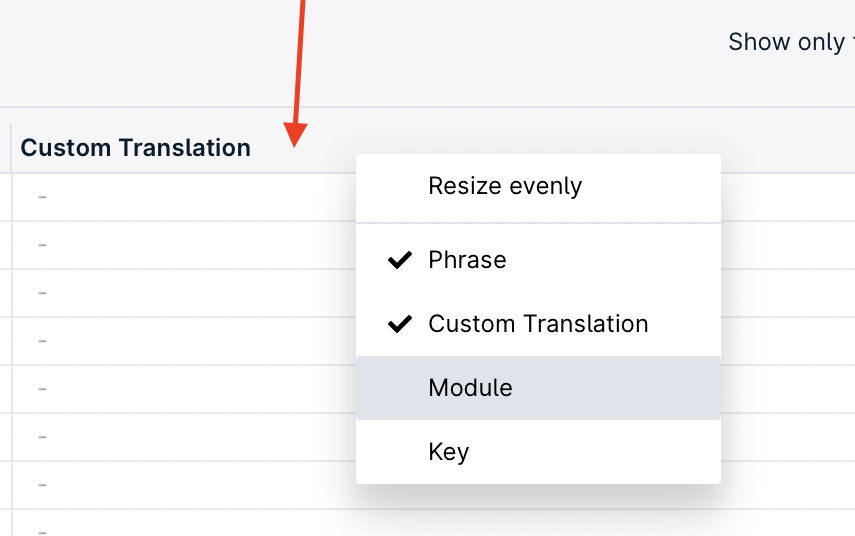The image size is (855, 536).
Task: Click the checkmark icon beside Phrase
Action: pyautogui.click(x=400, y=260)
